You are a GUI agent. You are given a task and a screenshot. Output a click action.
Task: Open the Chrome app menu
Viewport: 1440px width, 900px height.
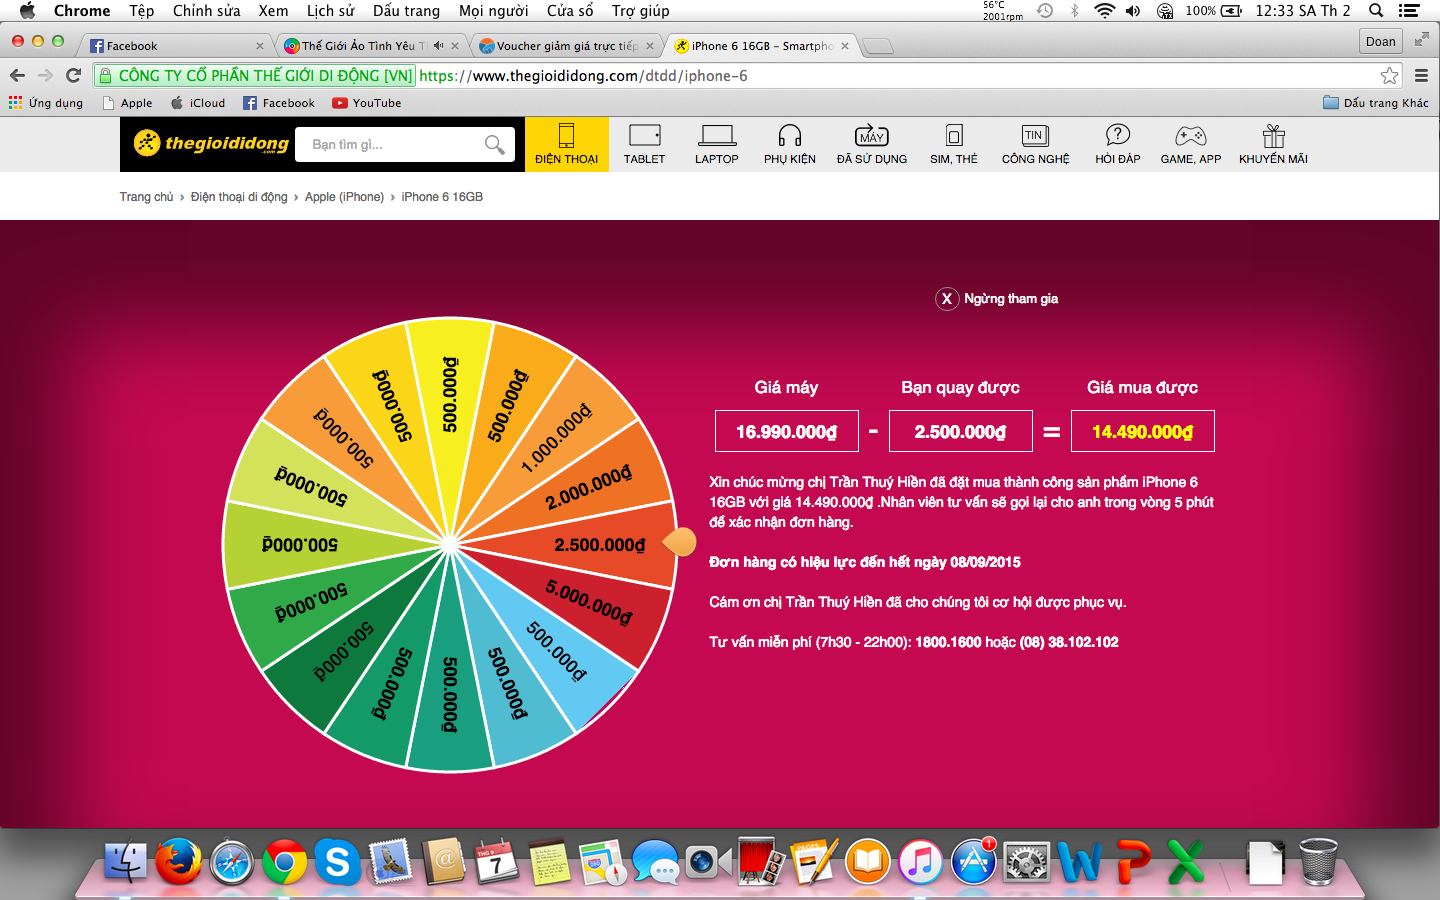click(82, 11)
